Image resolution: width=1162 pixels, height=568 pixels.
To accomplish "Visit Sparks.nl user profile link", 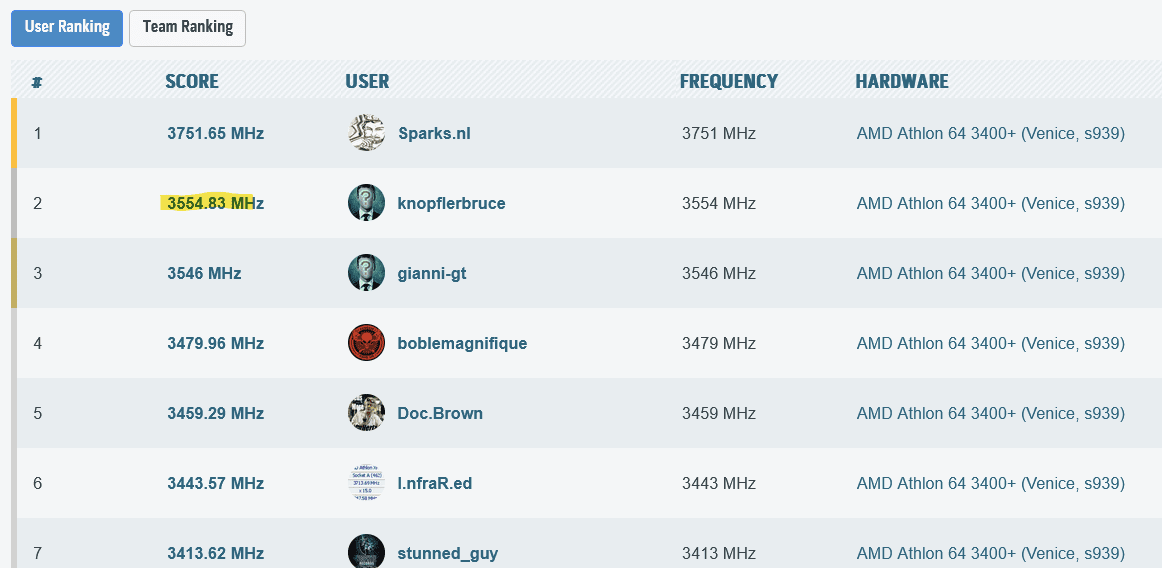I will coord(434,133).
